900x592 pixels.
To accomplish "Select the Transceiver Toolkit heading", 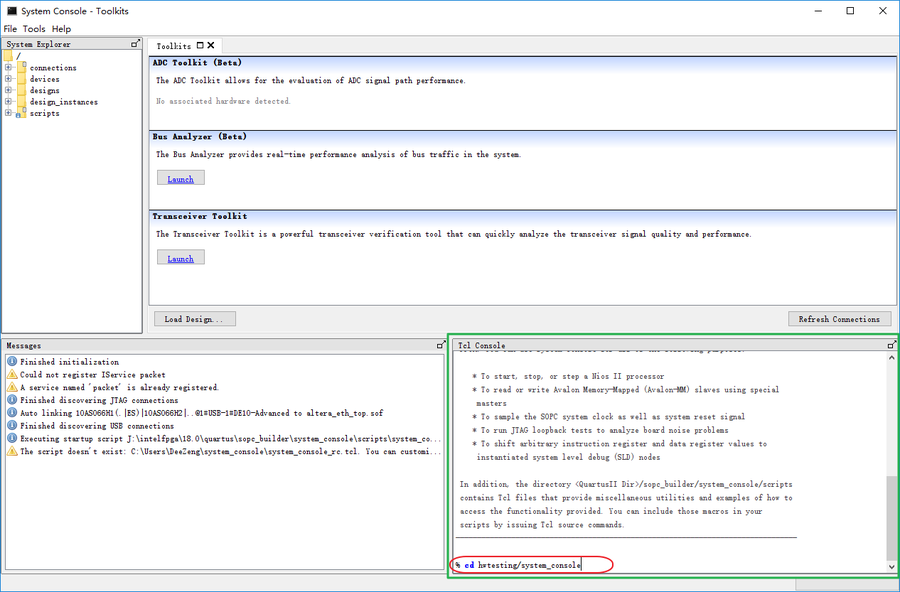I will click(200, 216).
